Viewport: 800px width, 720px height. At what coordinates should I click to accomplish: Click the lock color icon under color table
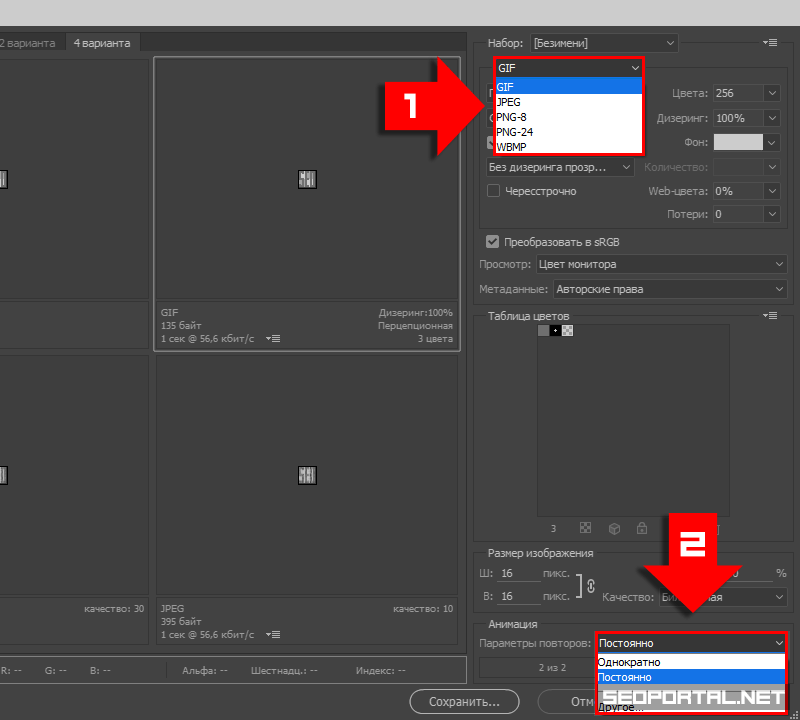(641, 528)
